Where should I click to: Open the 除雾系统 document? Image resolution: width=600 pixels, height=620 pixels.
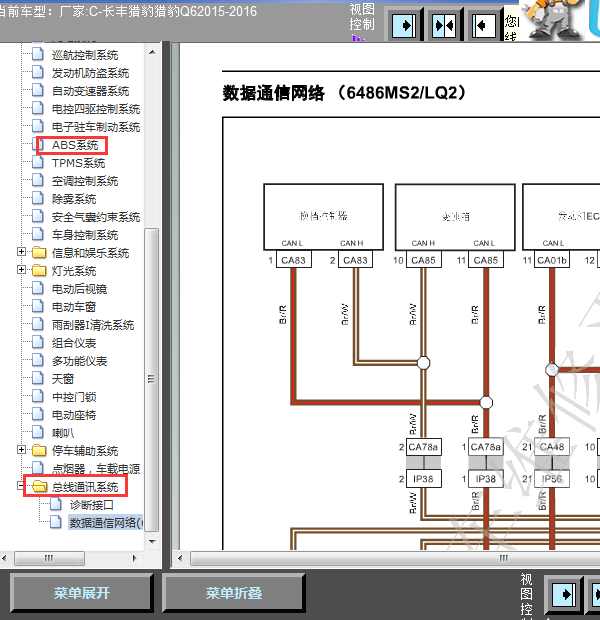click(74, 199)
